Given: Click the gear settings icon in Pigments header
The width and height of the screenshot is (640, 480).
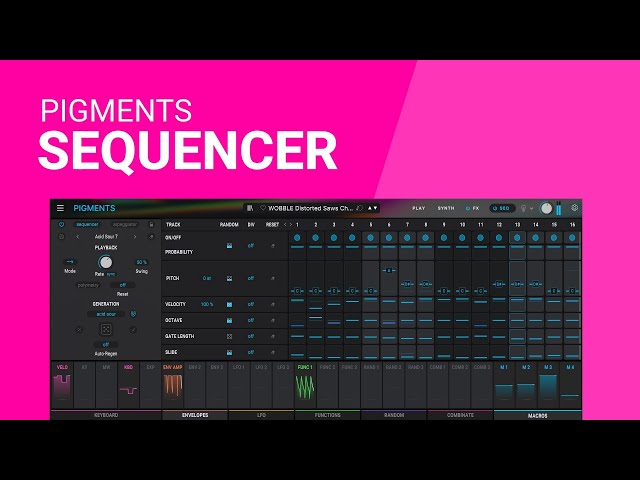Looking at the screenshot, I should click(574, 208).
